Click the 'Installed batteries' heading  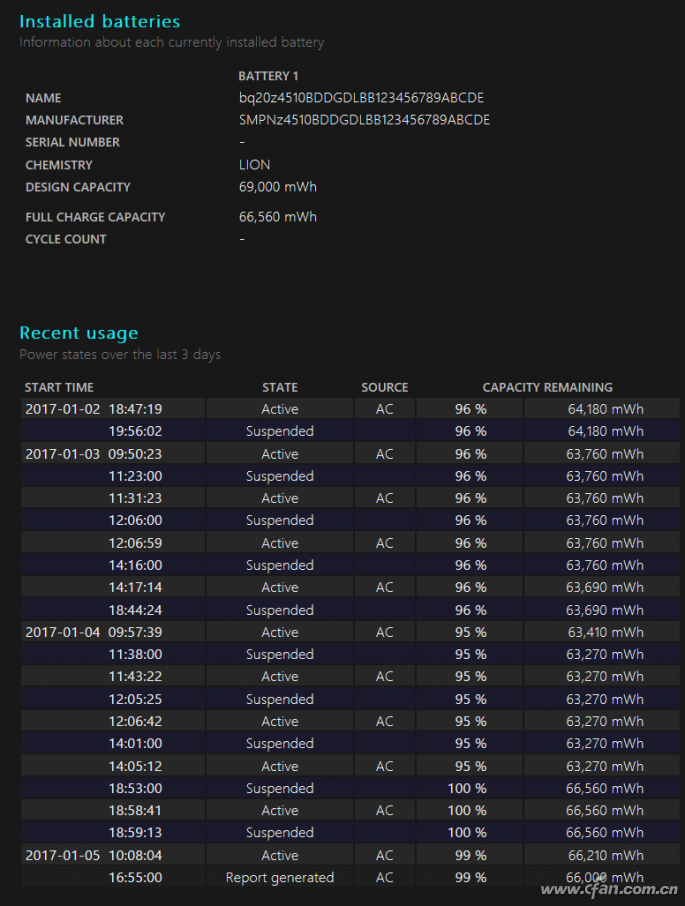coord(99,21)
